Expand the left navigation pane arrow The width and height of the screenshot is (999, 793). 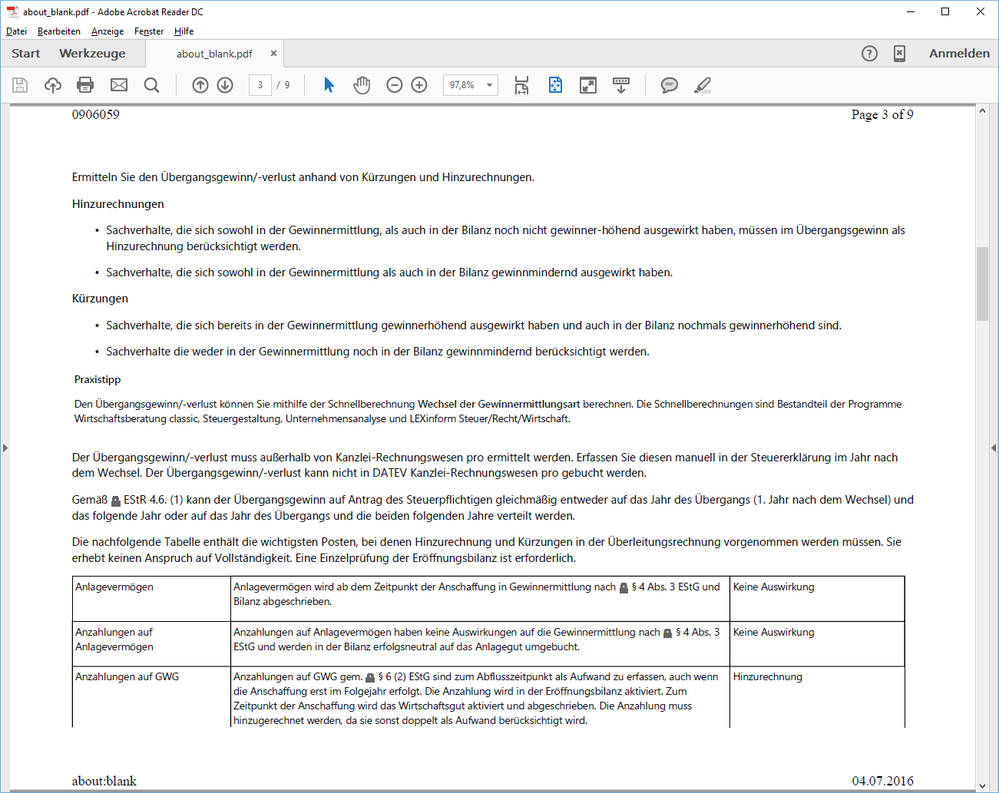coord(5,447)
